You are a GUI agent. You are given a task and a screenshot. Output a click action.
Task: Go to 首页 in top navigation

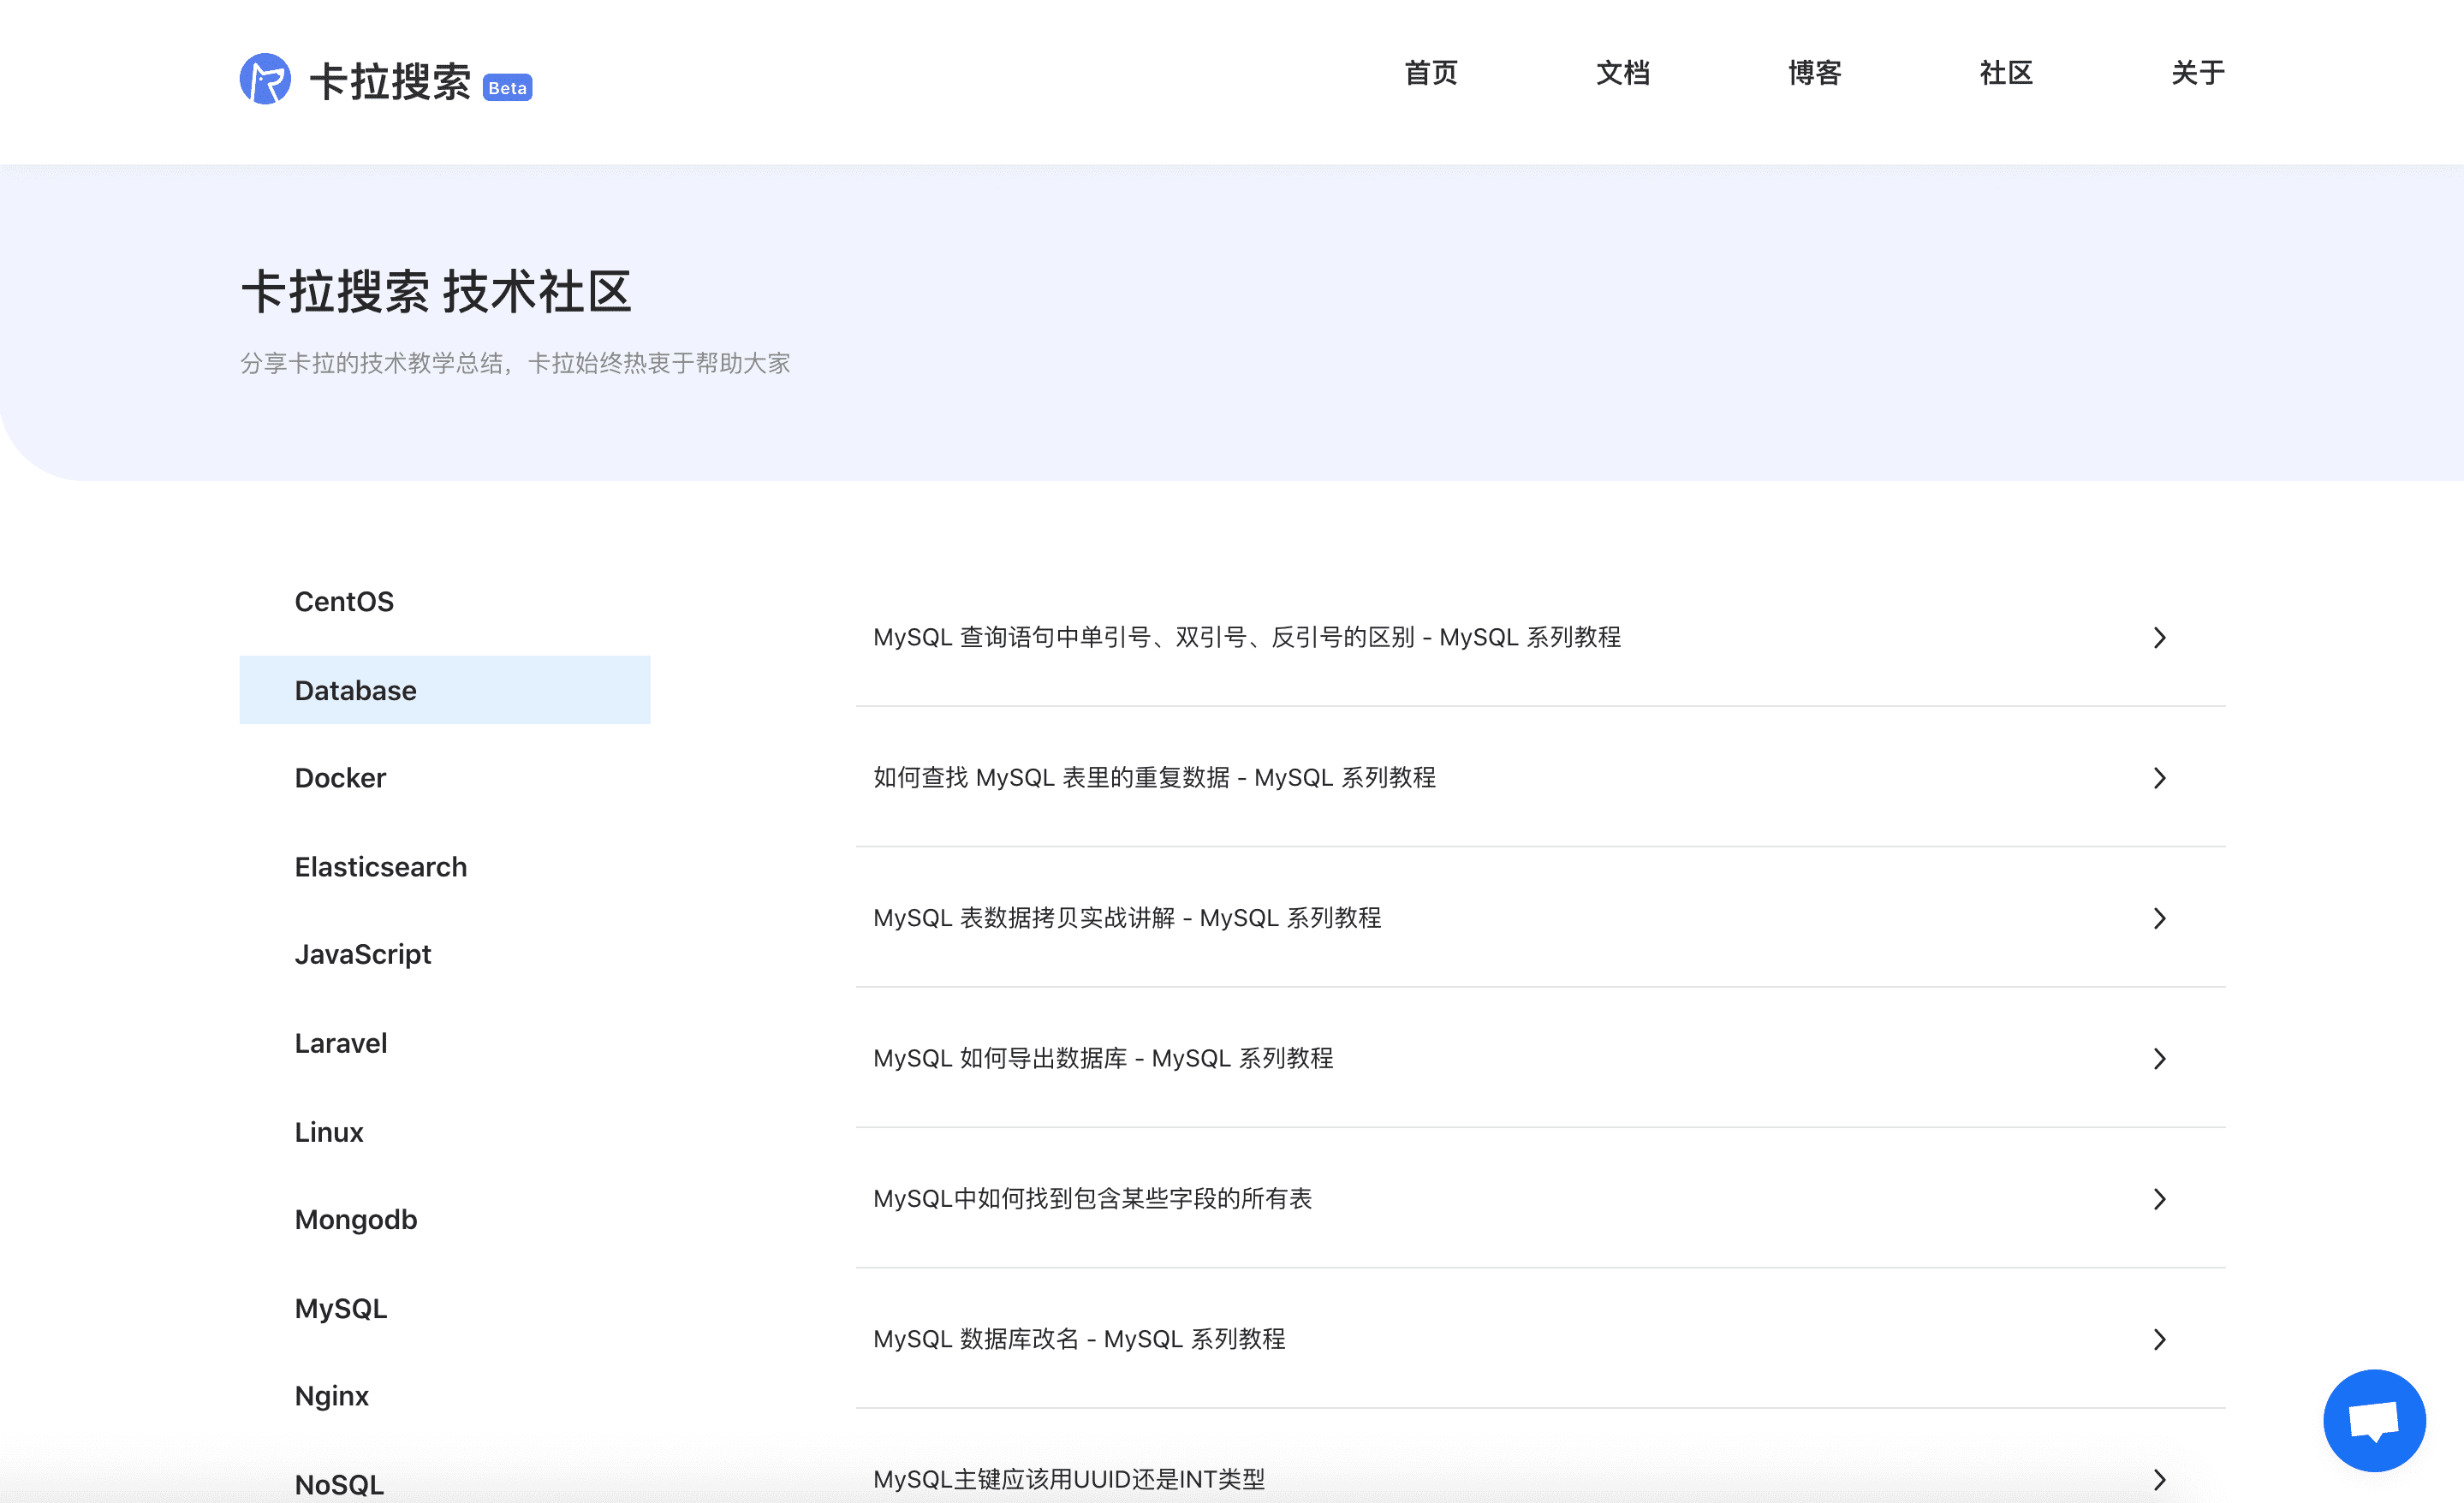[x=1430, y=73]
